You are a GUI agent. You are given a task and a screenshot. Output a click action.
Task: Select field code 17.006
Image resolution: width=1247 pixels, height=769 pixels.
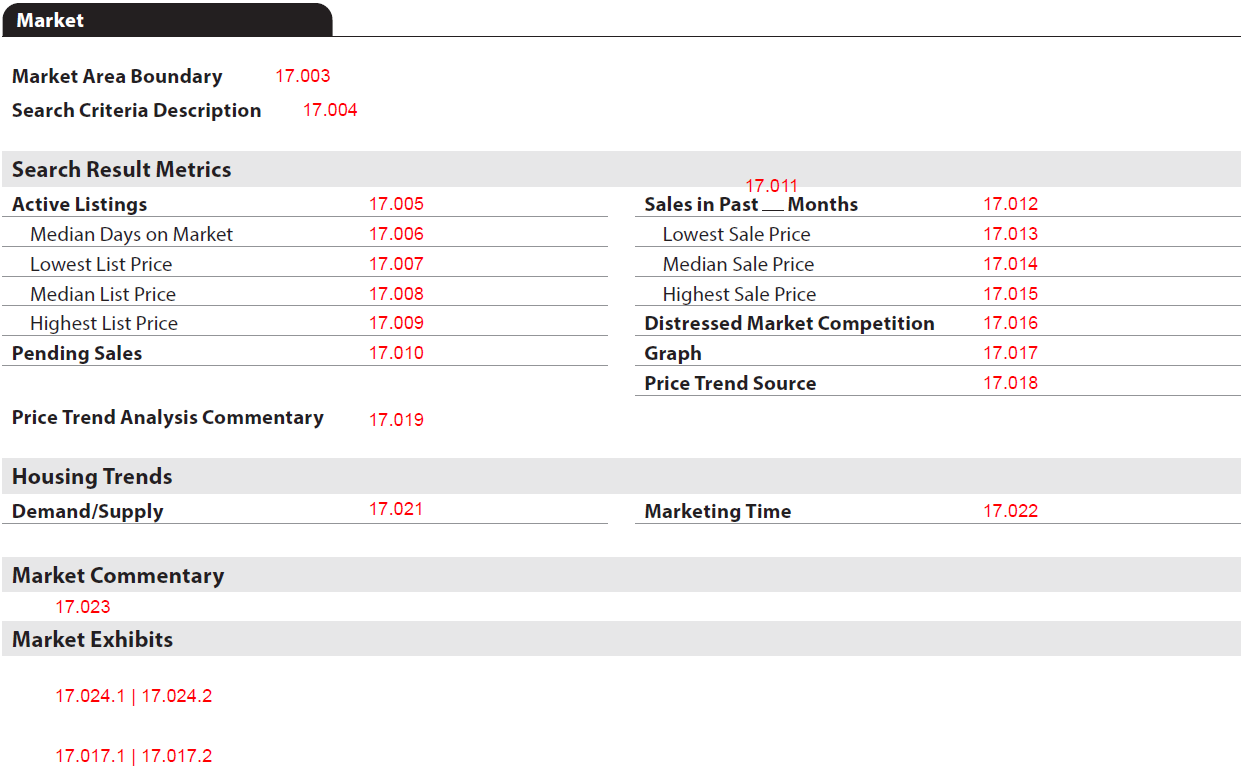(396, 234)
